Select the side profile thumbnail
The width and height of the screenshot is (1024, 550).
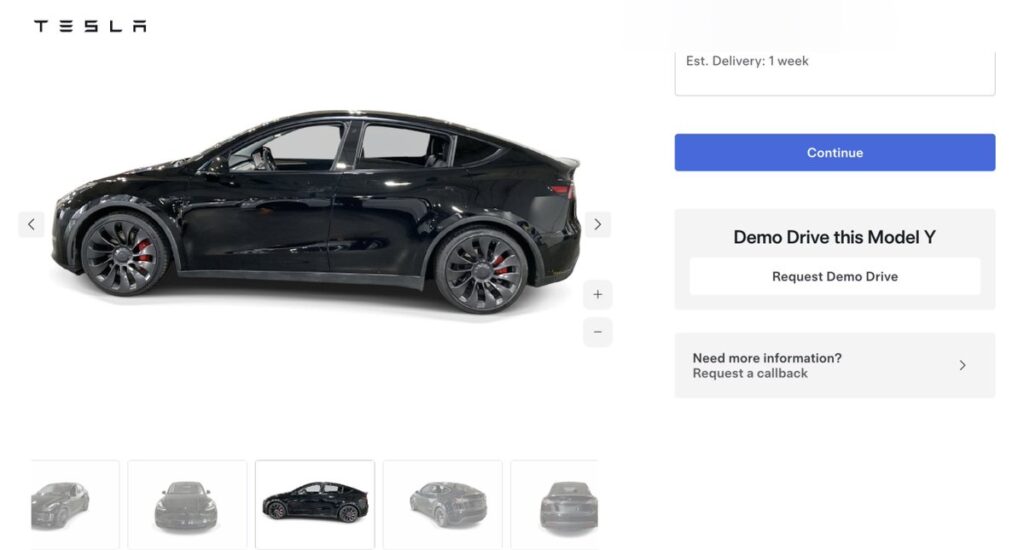tap(315, 504)
